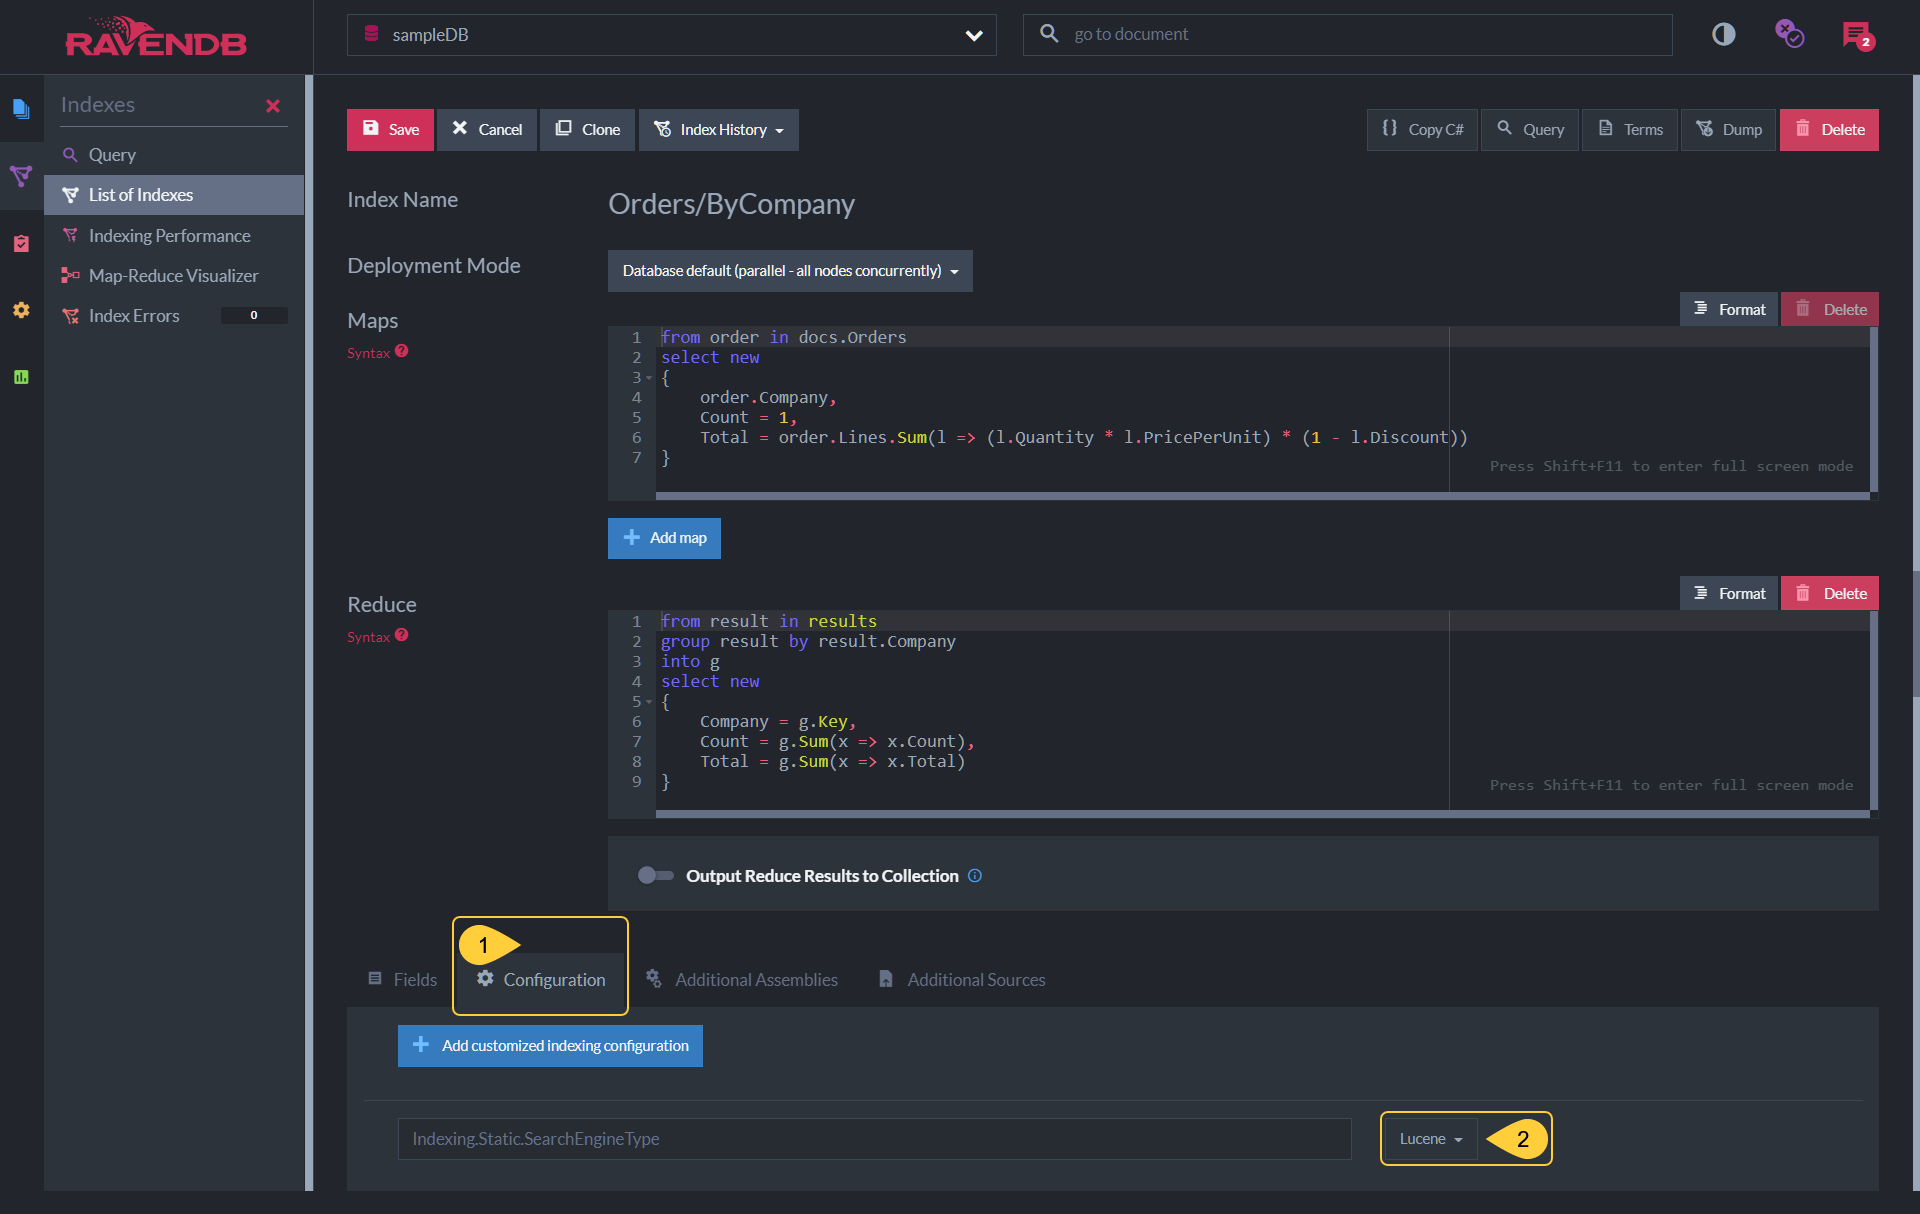The width and height of the screenshot is (1920, 1214).
Task: Open the Maps Syntax help
Action: point(377,352)
